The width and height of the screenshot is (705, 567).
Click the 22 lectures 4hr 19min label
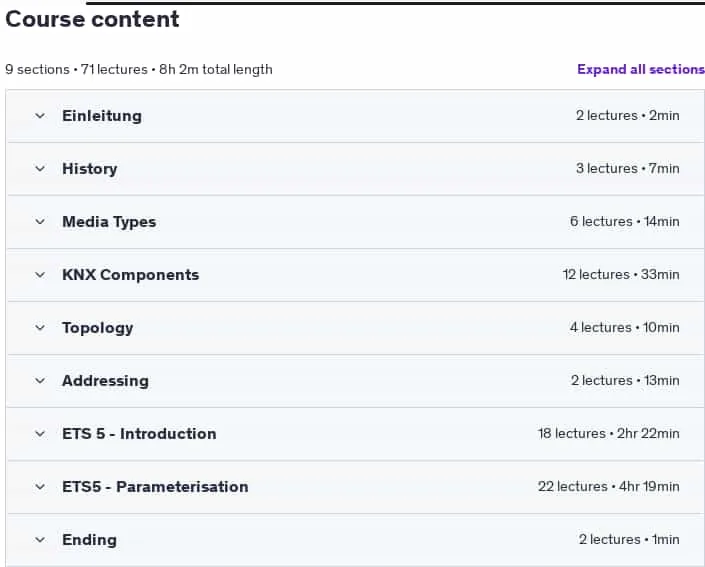click(609, 487)
